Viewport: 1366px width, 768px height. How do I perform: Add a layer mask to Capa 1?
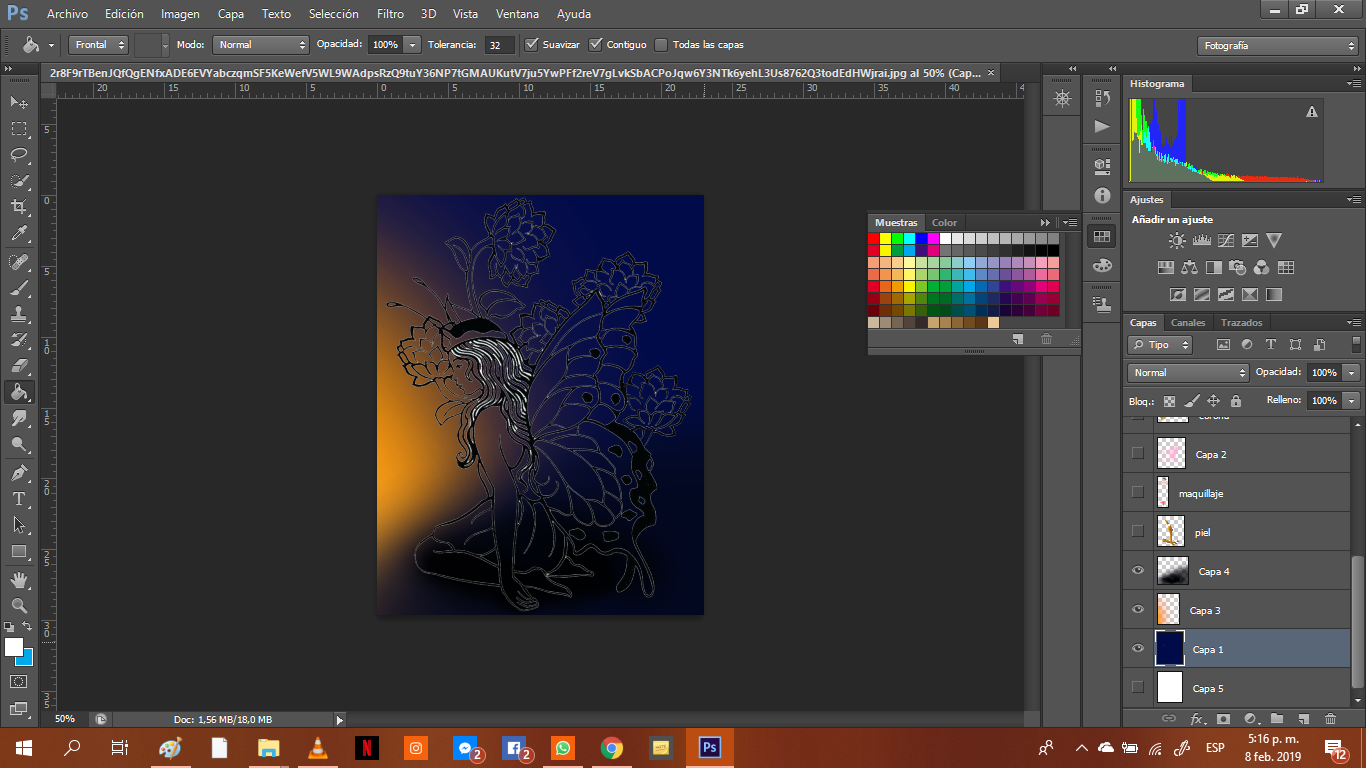coord(1222,719)
